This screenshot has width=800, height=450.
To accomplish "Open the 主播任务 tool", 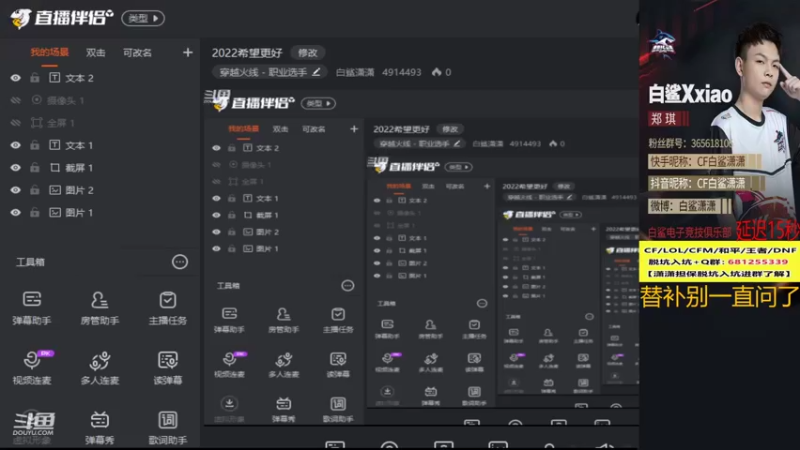I will [x=167, y=307].
